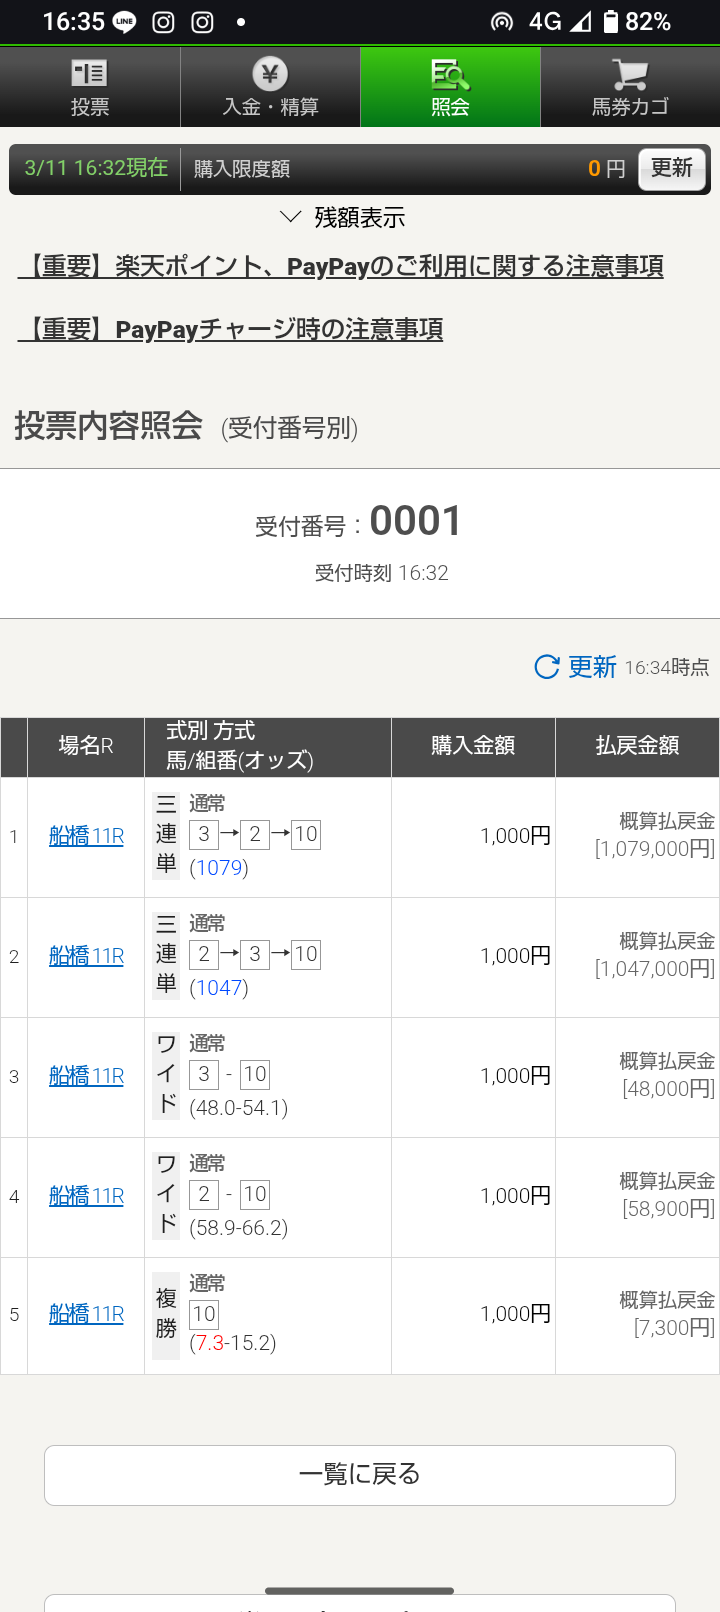Click the 一覧に戻る button

pos(360,1475)
